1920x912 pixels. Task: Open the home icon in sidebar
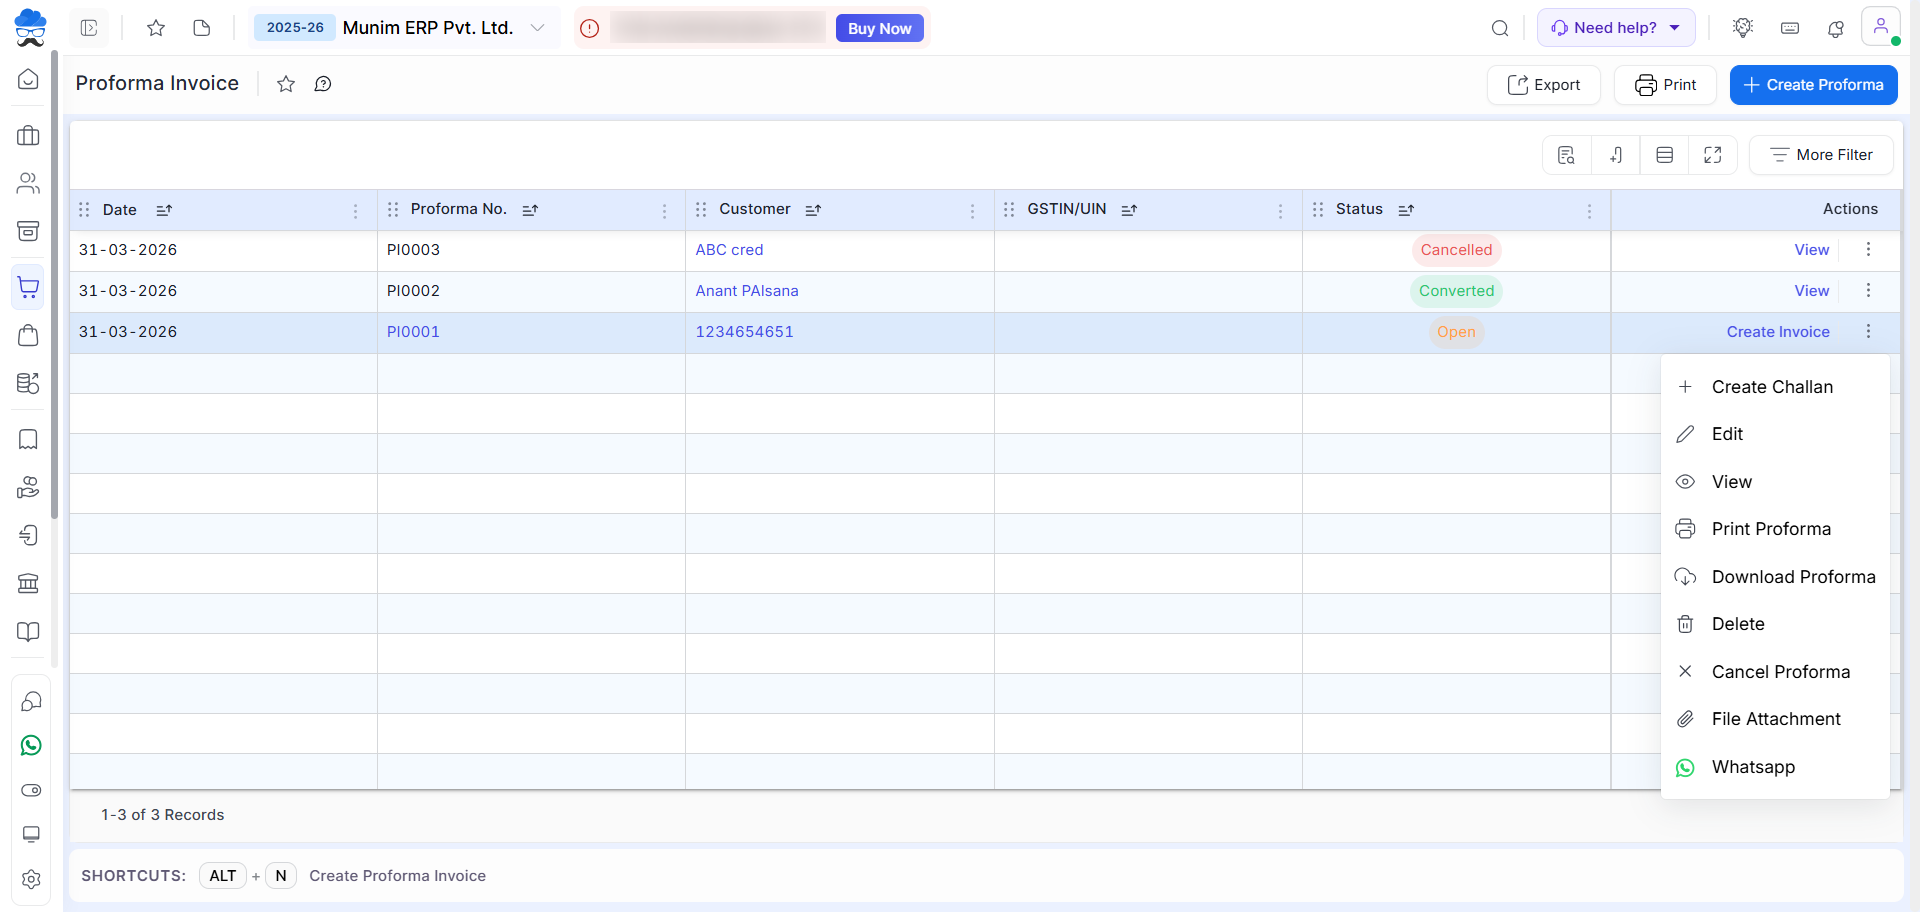(29, 80)
